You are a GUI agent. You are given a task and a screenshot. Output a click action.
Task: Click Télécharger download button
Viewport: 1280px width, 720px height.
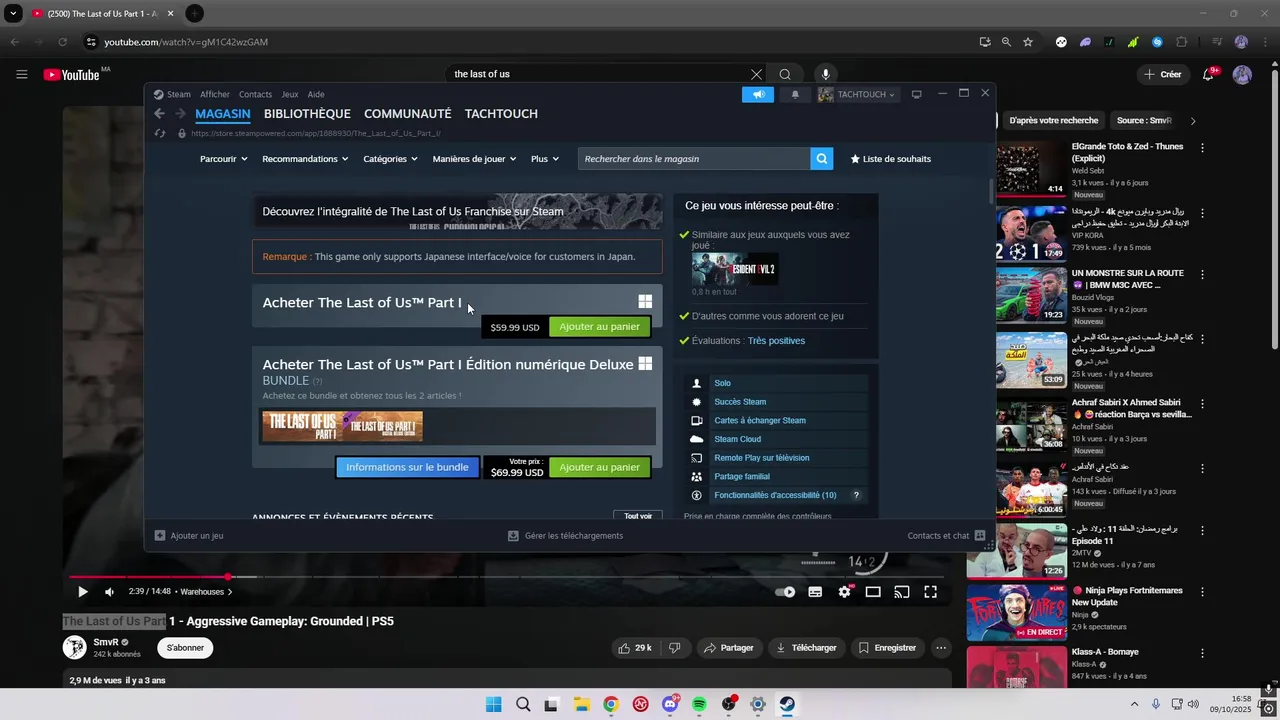click(806, 648)
